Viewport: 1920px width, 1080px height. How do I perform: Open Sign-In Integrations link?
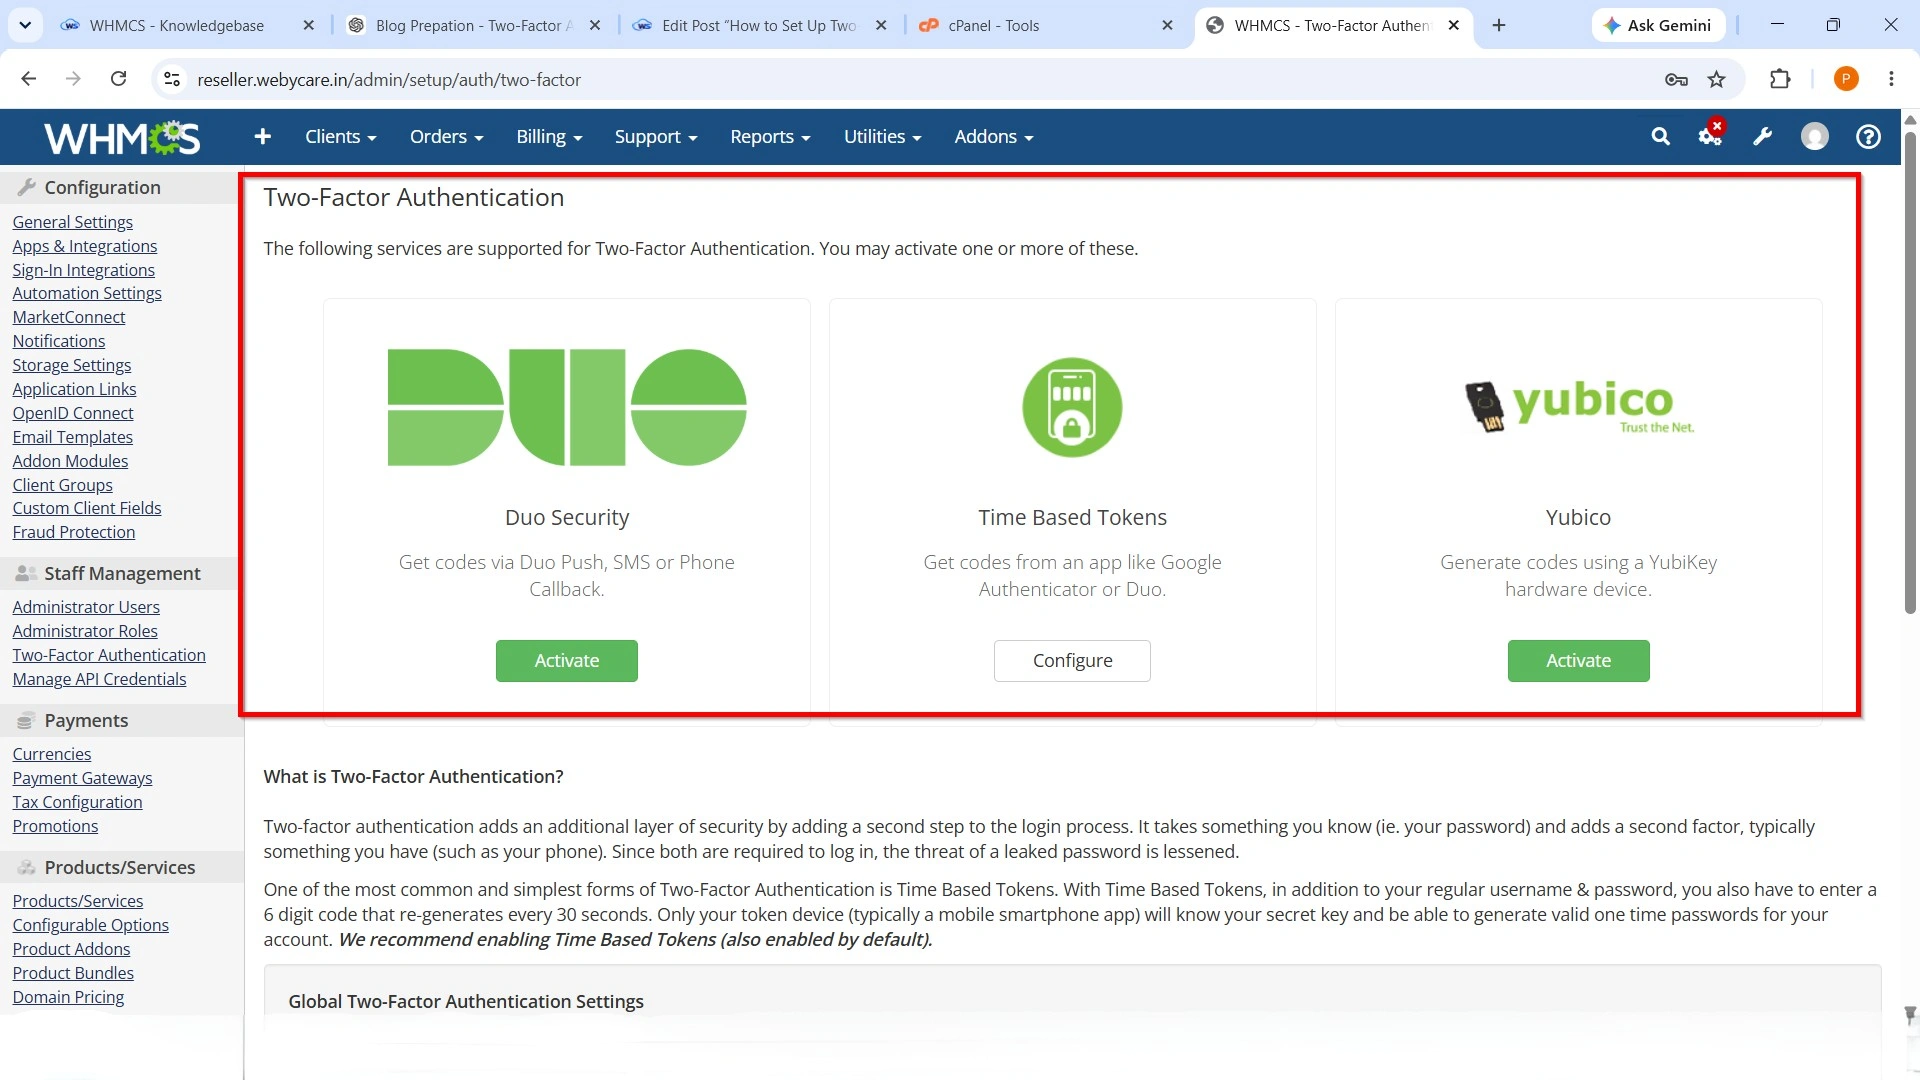pyautogui.click(x=84, y=270)
